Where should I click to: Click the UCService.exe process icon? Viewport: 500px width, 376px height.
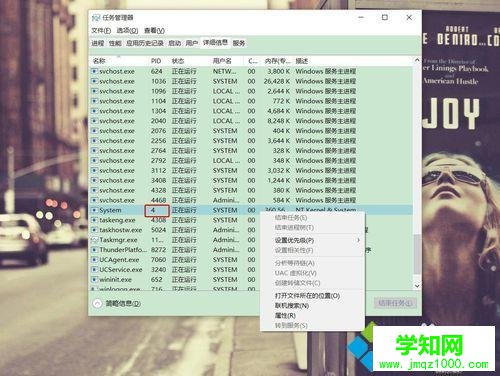click(x=95, y=270)
